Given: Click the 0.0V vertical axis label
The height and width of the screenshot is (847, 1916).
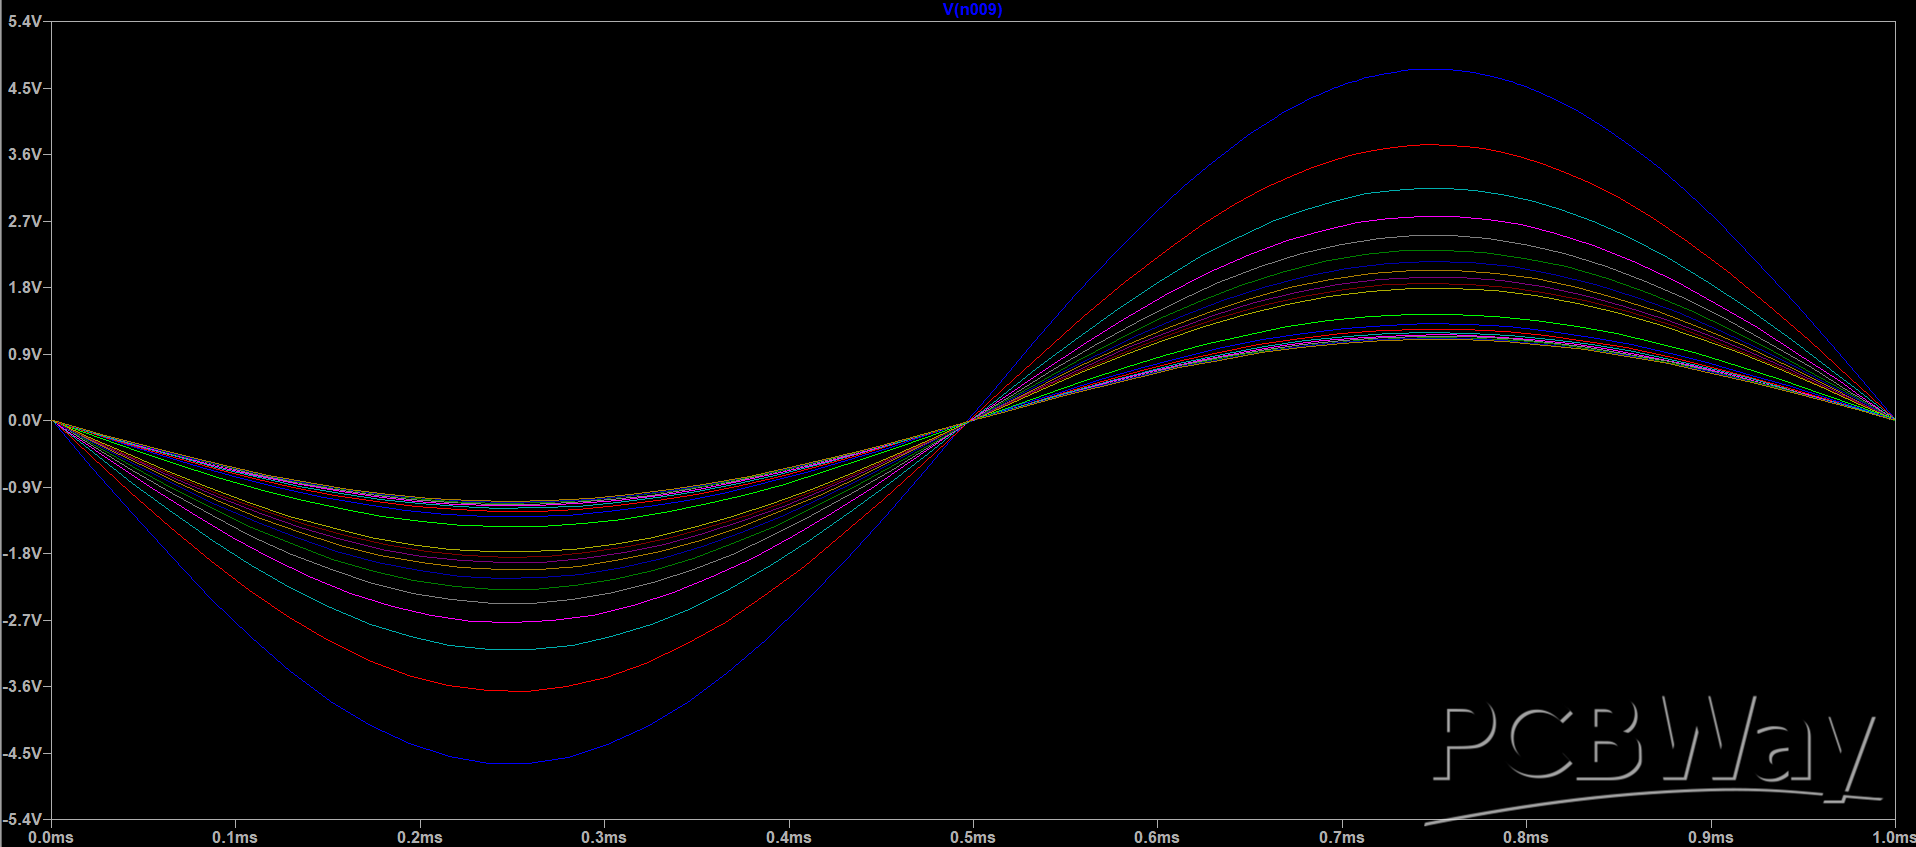Looking at the screenshot, I should (24, 421).
